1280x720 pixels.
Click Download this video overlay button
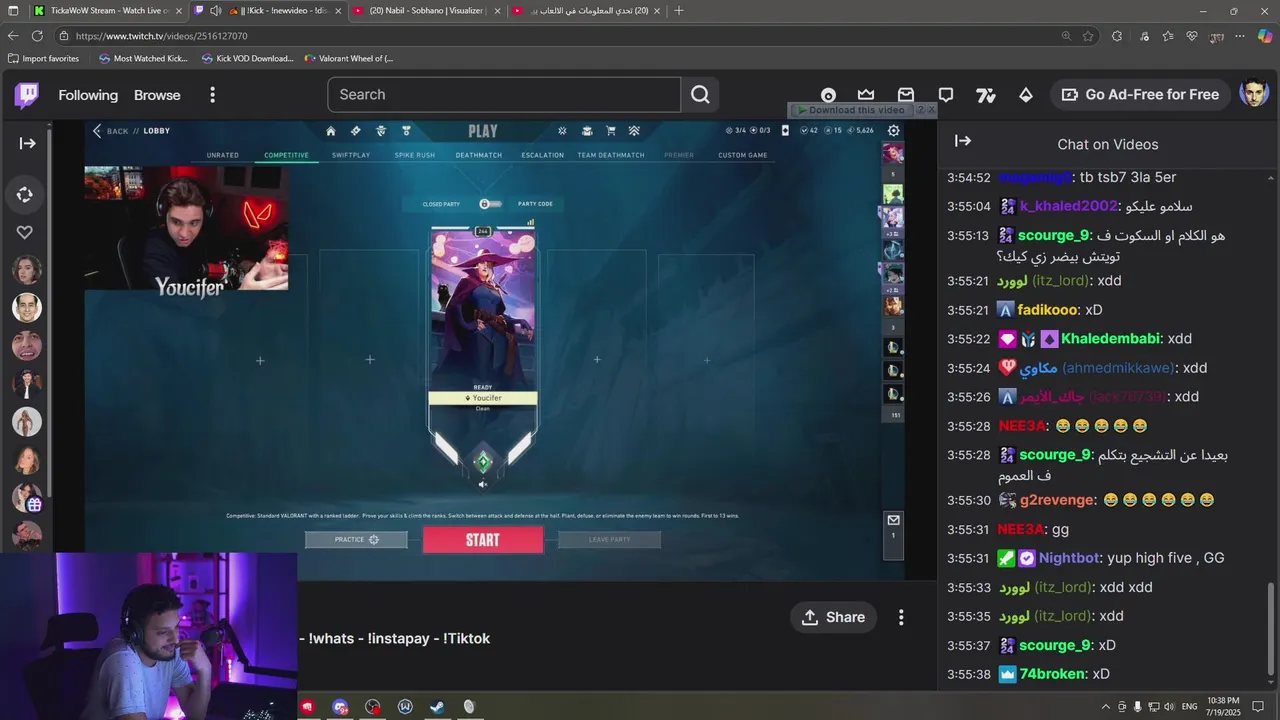pos(852,110)
